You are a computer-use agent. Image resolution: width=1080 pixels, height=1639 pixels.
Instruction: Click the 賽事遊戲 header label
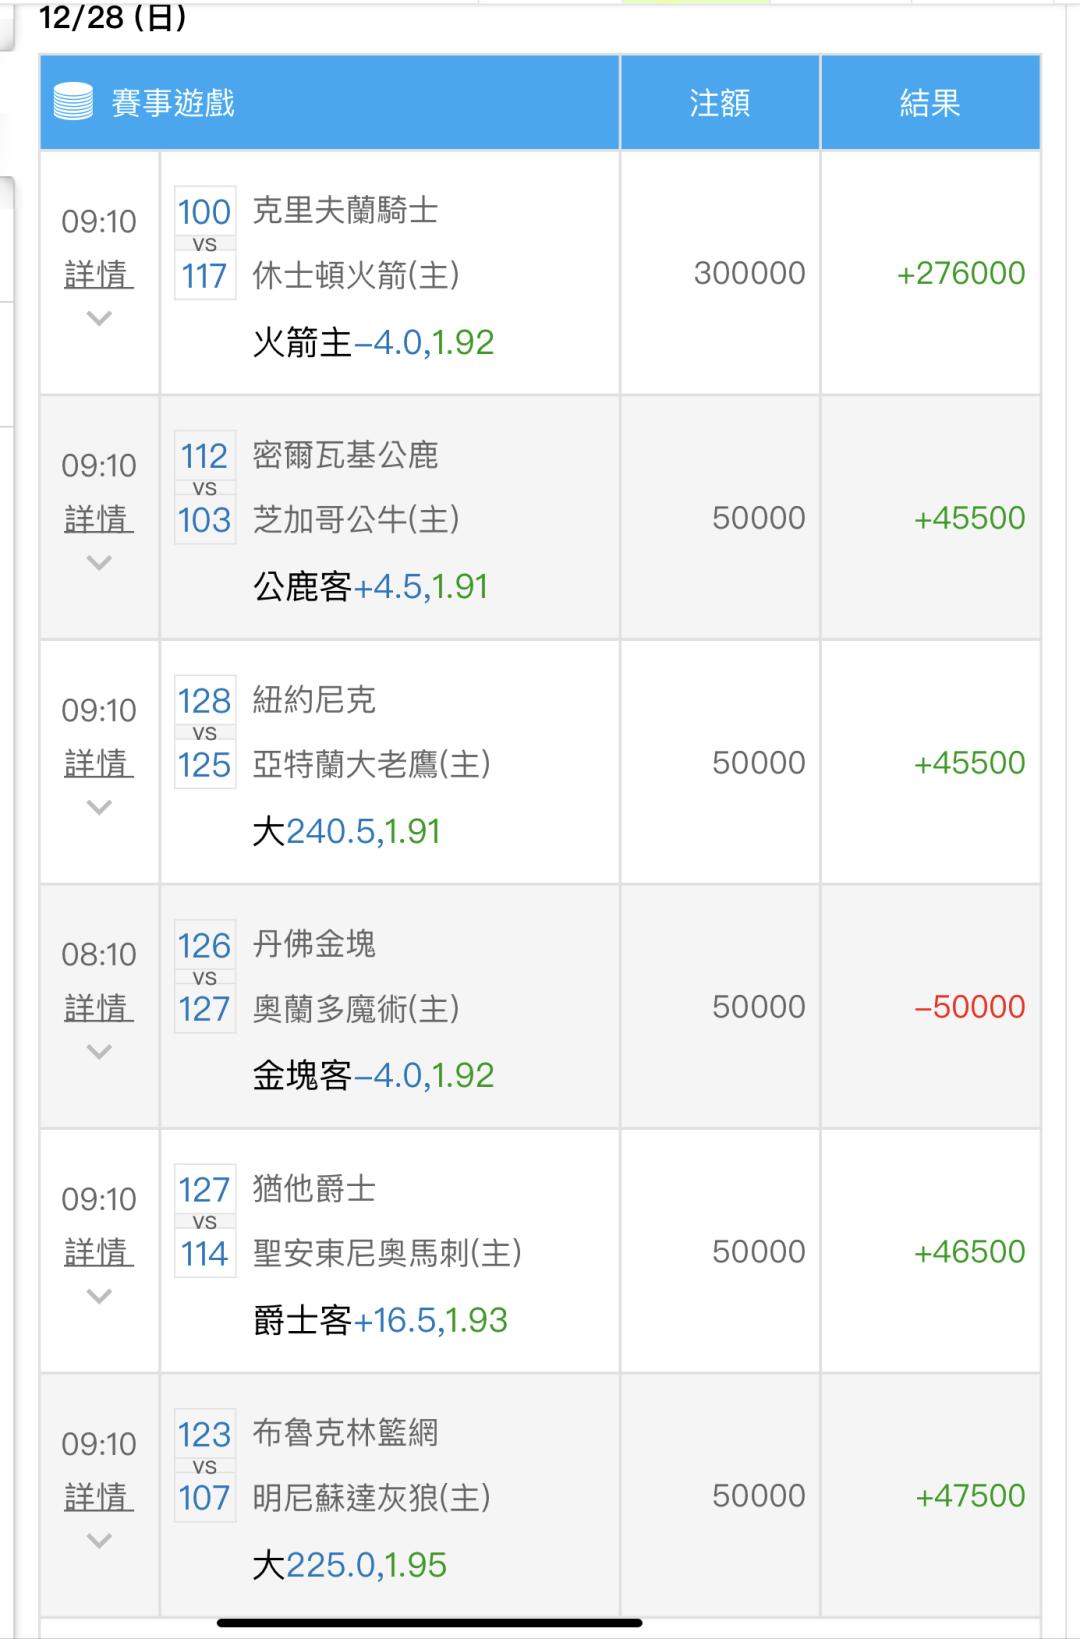tap(173, 103)
